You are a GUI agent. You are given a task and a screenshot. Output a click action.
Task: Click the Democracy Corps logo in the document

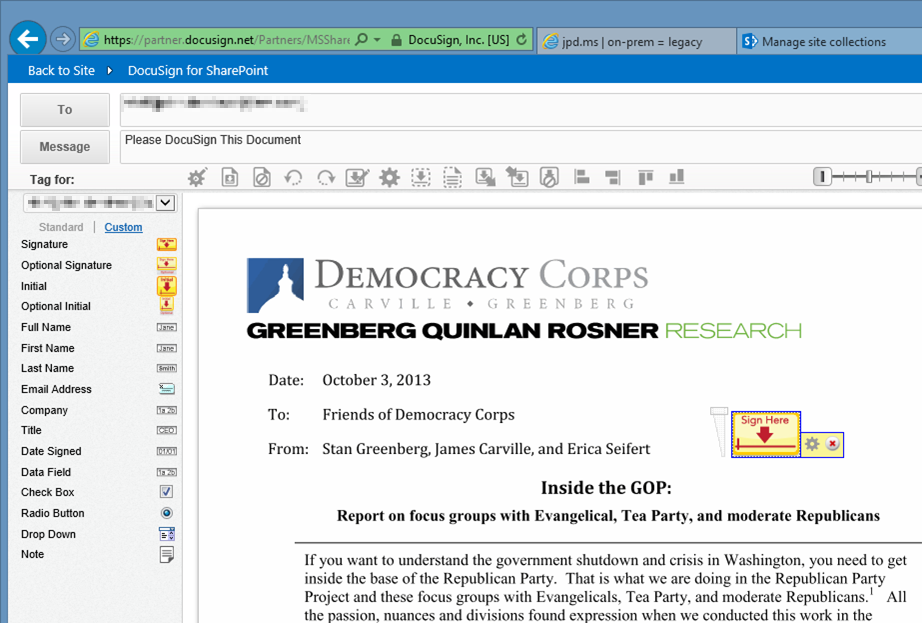coord(447,284)
